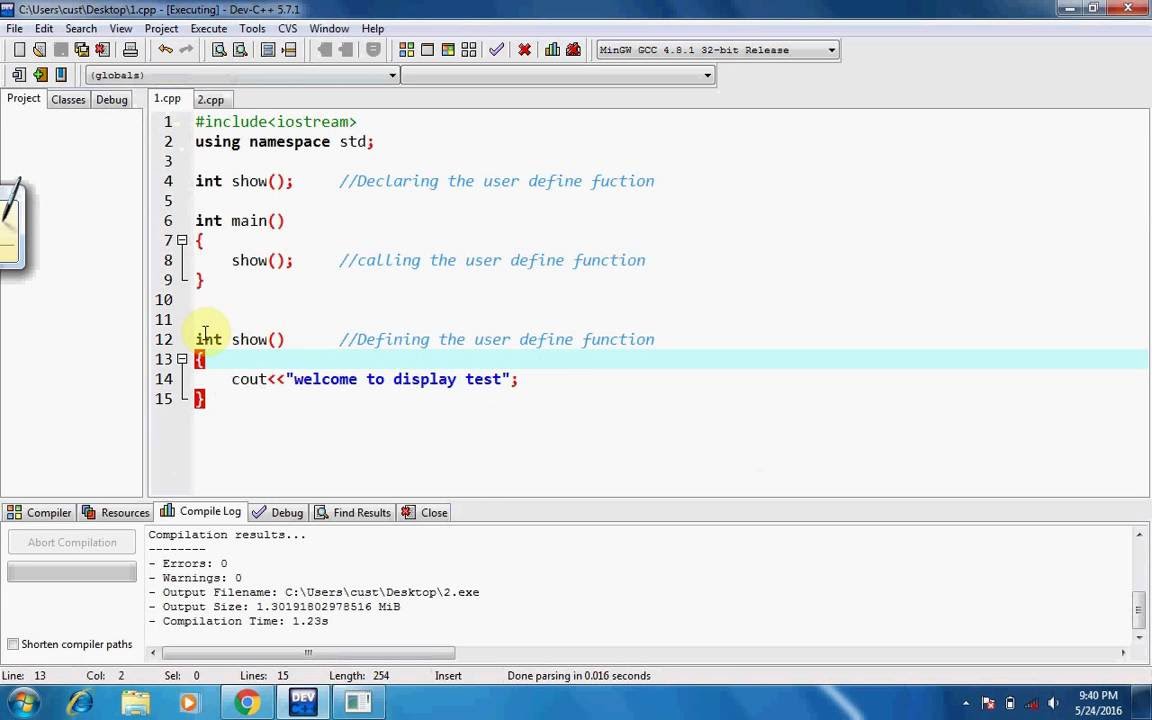Open the Project menu
This screenshot has width=1152, height=720.
click(162, 29)
